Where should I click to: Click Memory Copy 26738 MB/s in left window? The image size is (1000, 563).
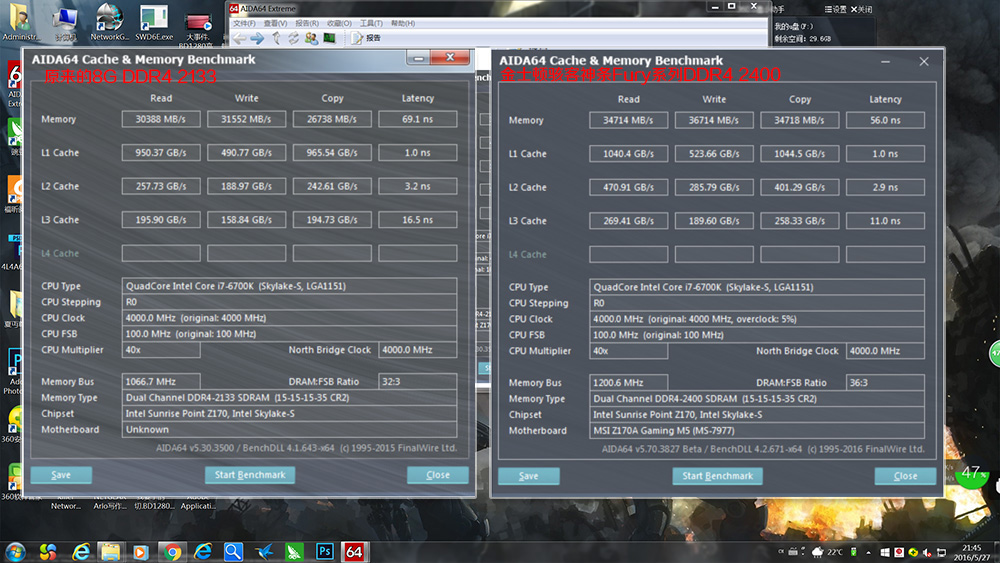(x=332, y=119)
